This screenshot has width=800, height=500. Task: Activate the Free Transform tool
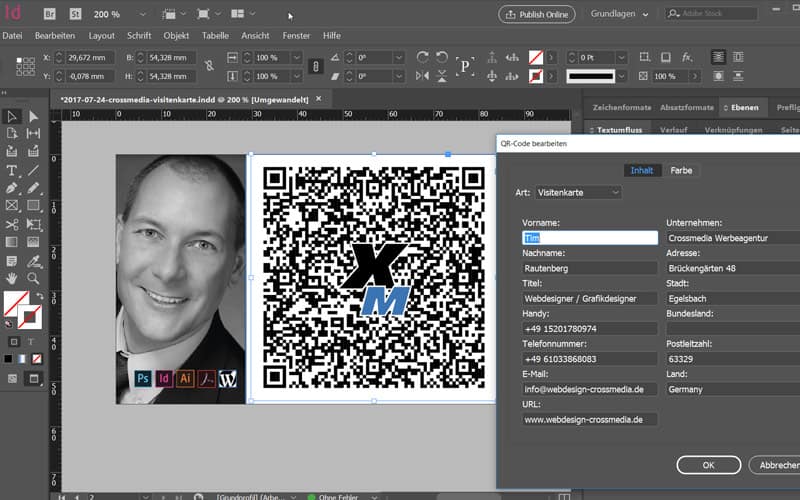[33, 224]
